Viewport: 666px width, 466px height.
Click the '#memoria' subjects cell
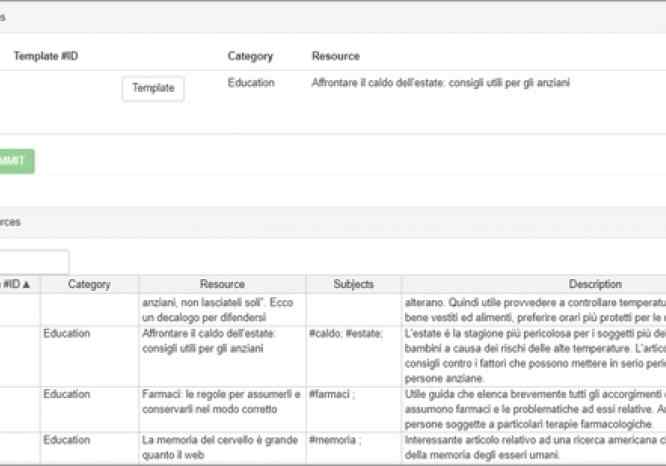coord(335,439)
